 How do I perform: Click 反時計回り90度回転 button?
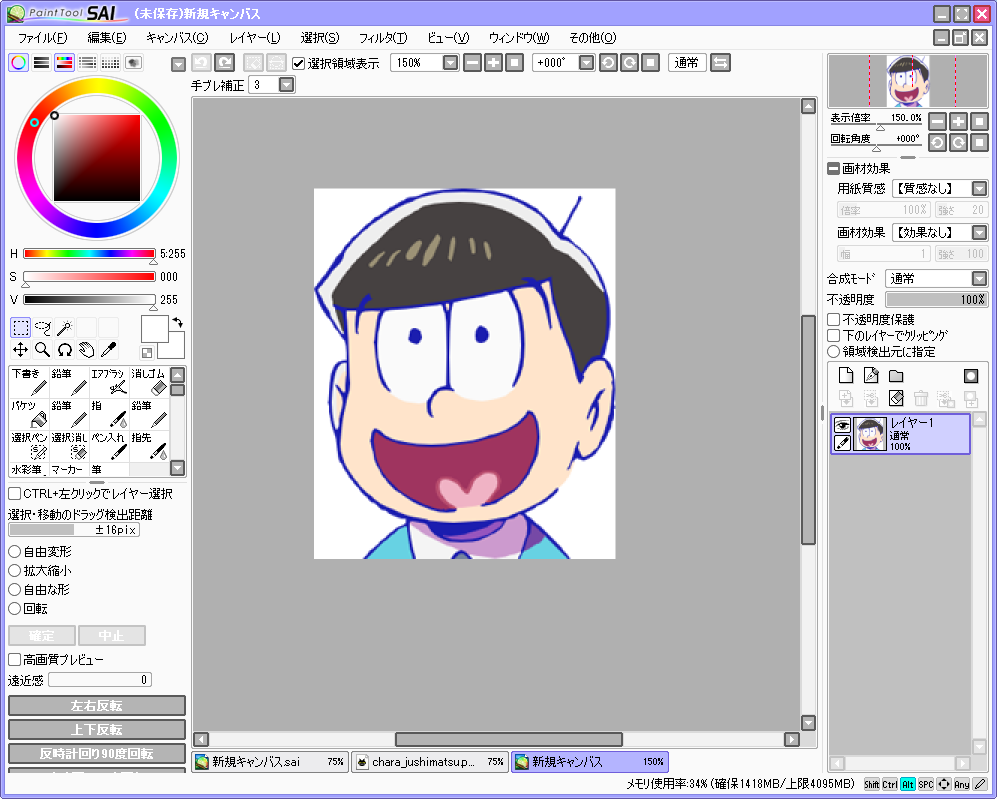click(97, 753)
